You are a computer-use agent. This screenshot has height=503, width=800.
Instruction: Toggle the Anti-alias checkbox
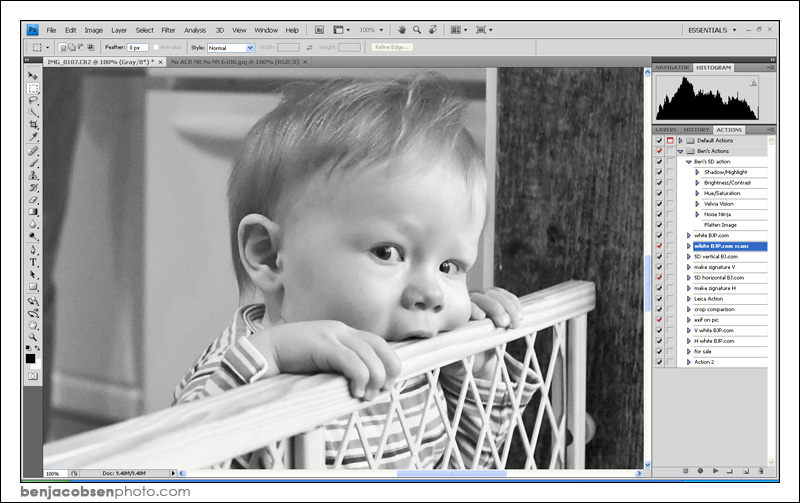[156, 47]
